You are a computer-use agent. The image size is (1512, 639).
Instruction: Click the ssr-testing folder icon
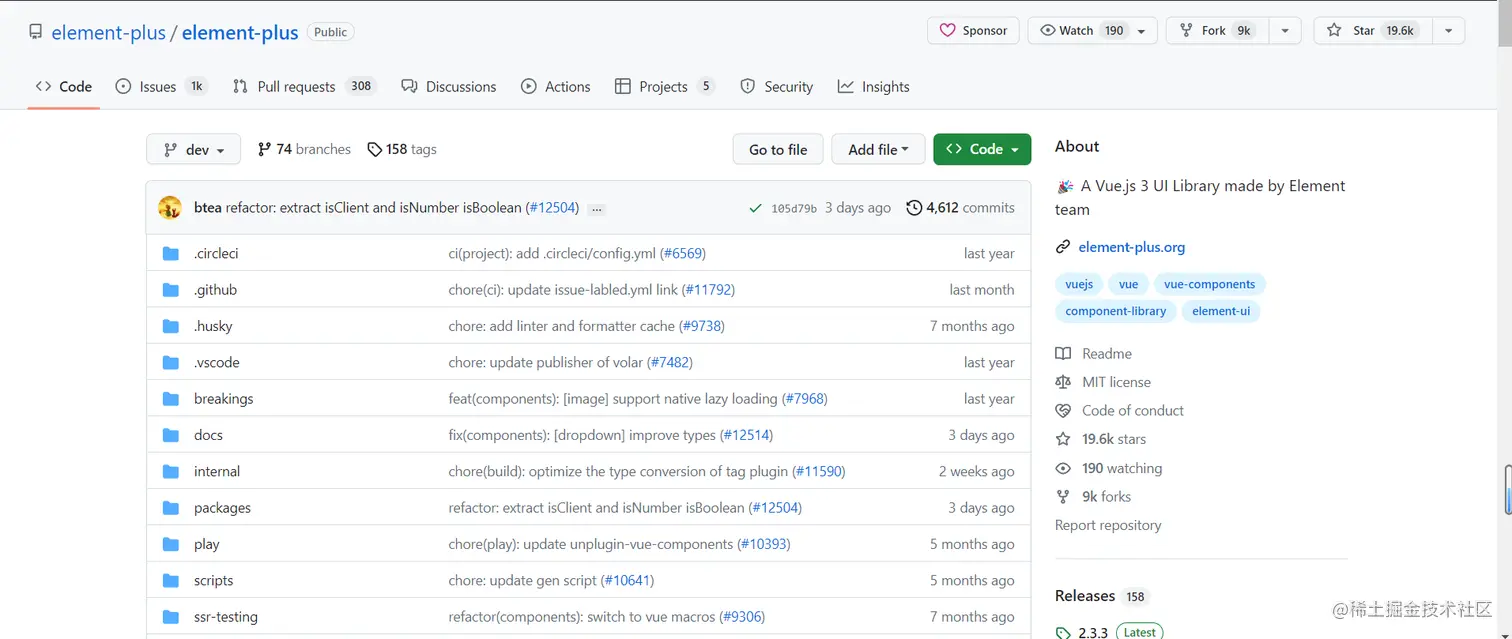coord(171,617)
